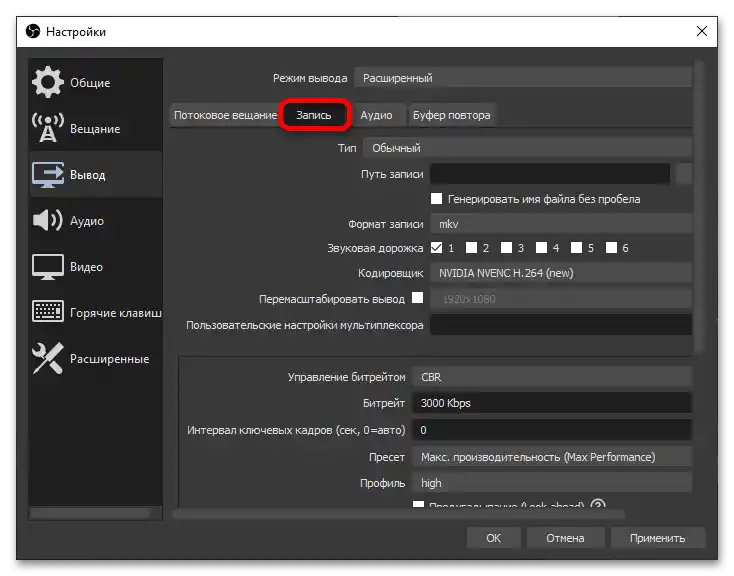
Task: Open the Видео monitor icon
Action: (47, 266)
